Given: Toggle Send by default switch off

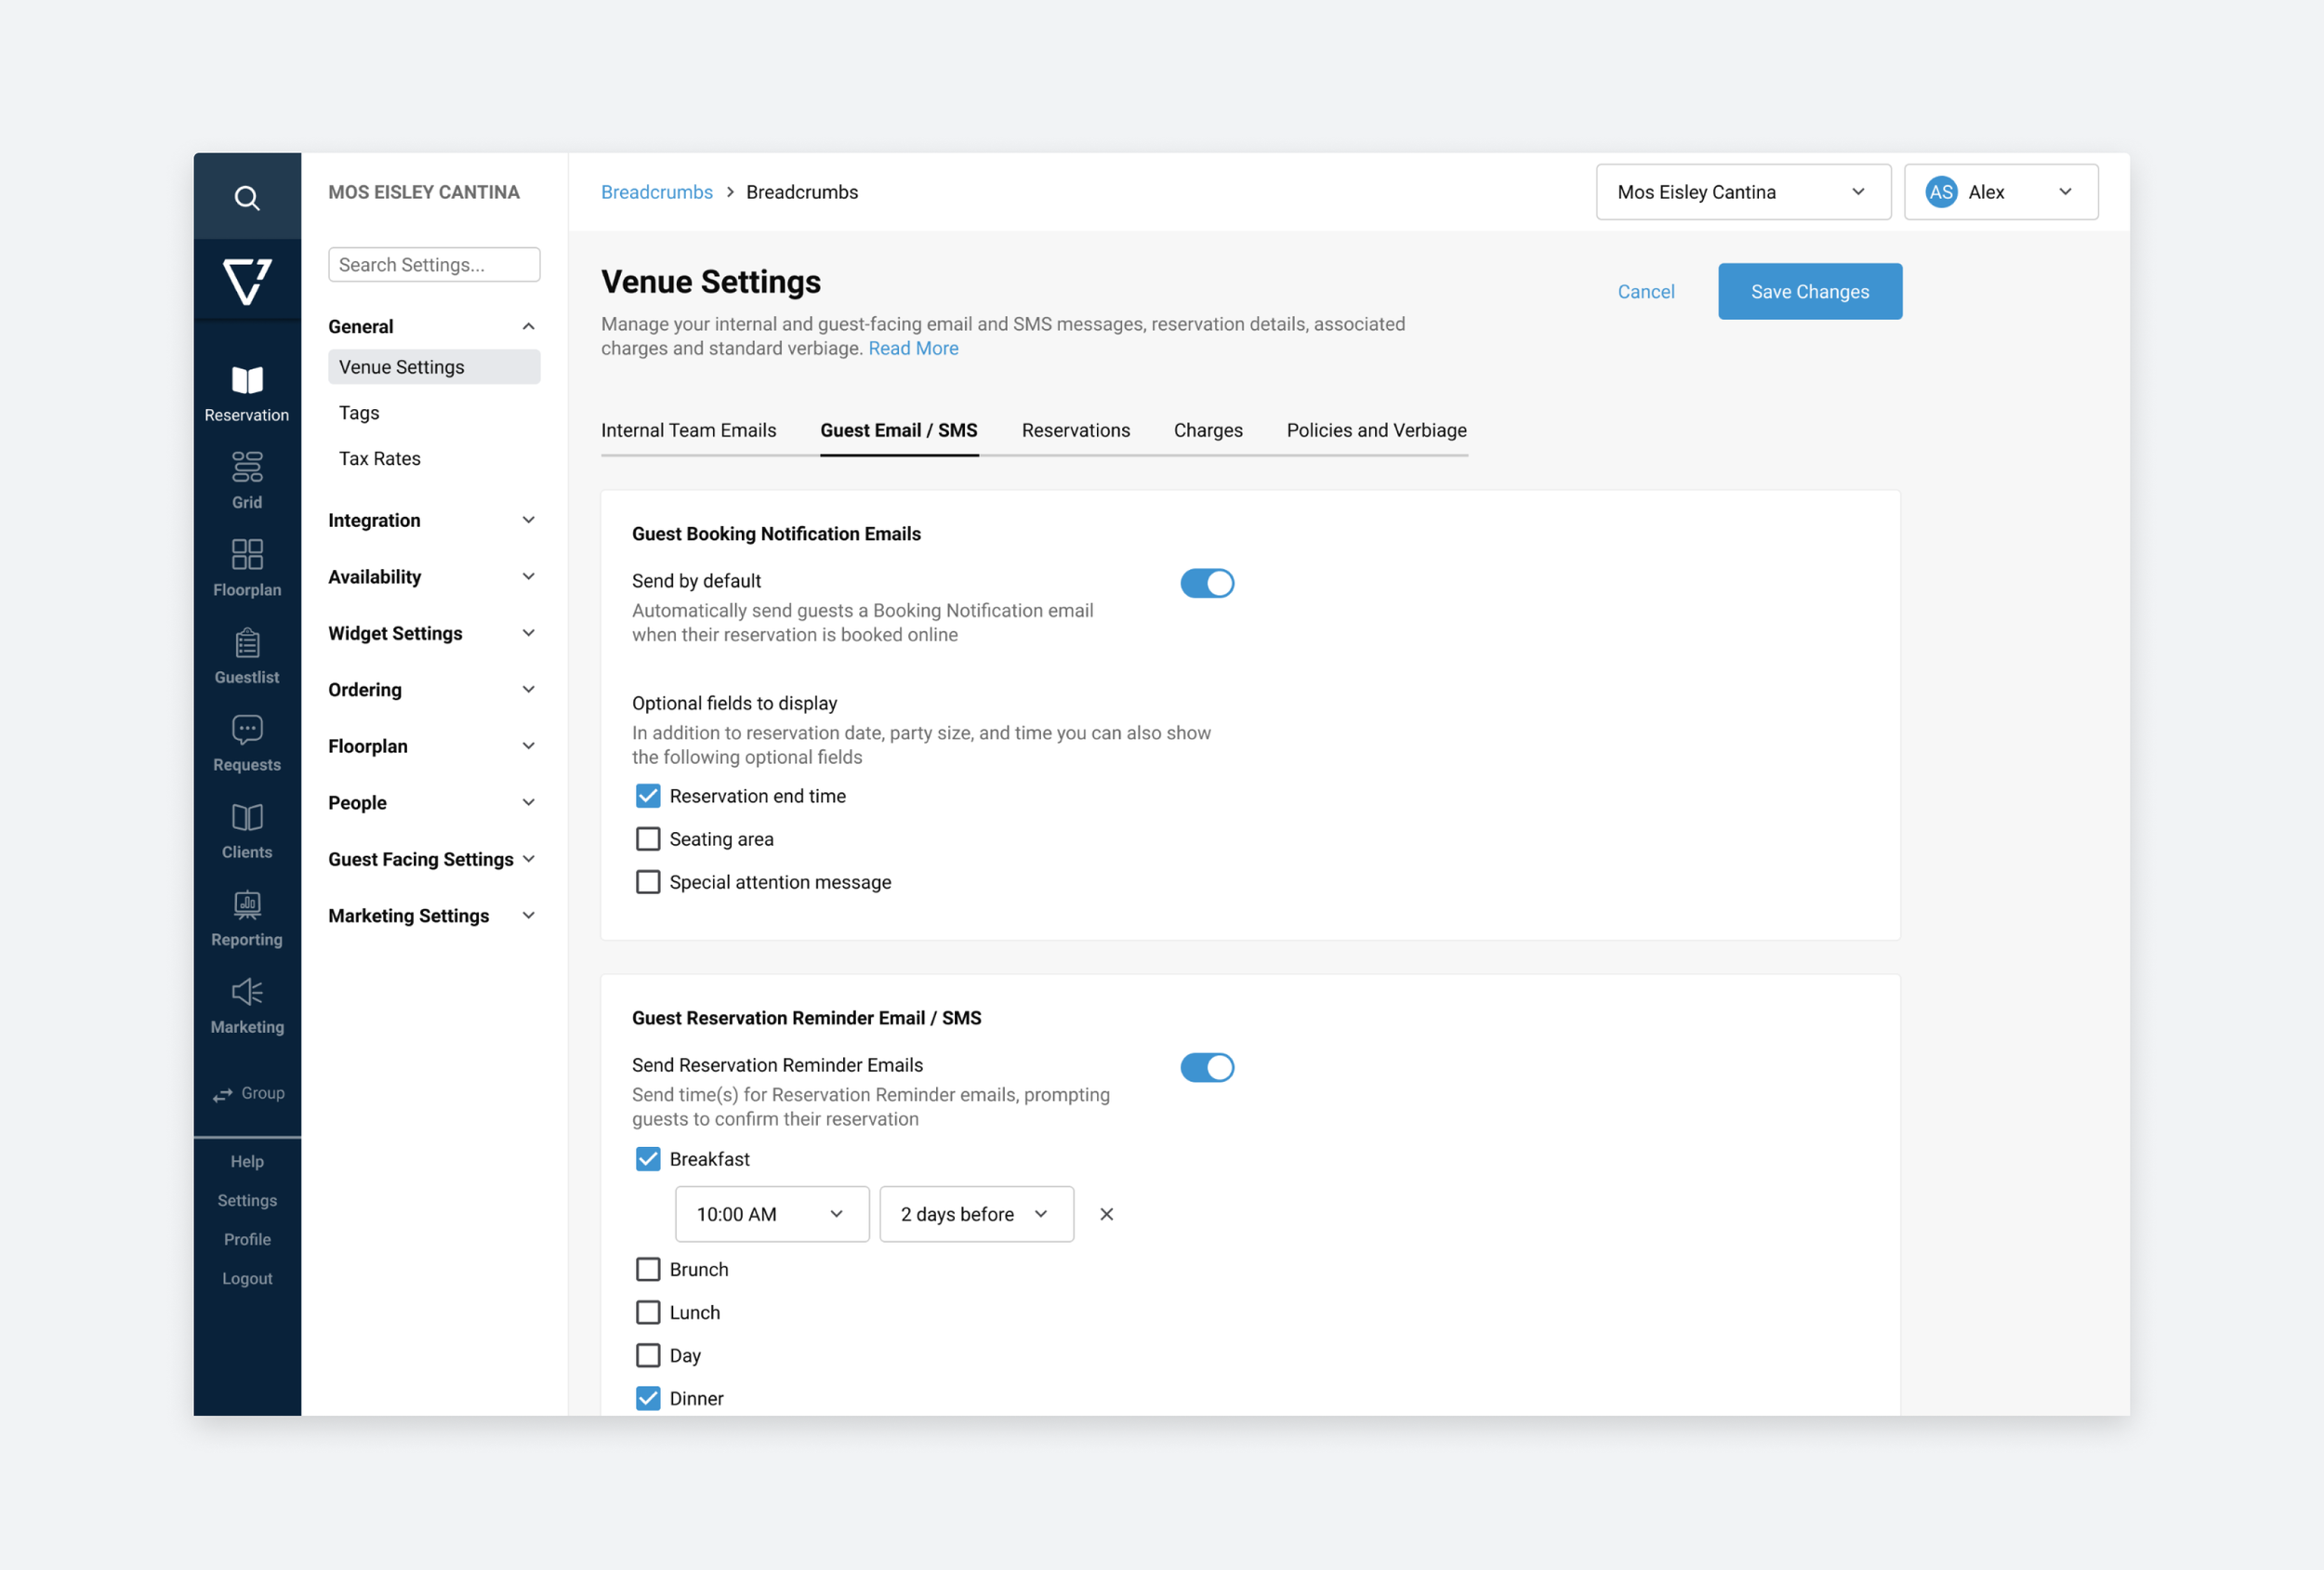Looking at the screenshot, I should pyautogui.click(x=1206, y=583).
